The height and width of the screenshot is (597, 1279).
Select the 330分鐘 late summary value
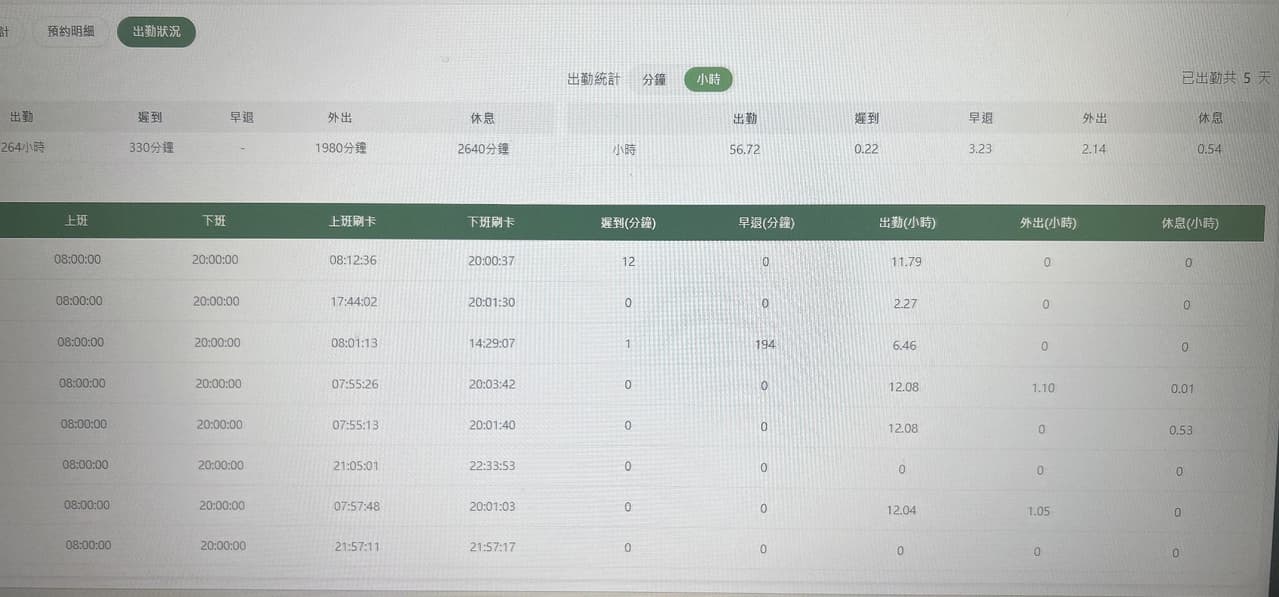pos(151,148)
